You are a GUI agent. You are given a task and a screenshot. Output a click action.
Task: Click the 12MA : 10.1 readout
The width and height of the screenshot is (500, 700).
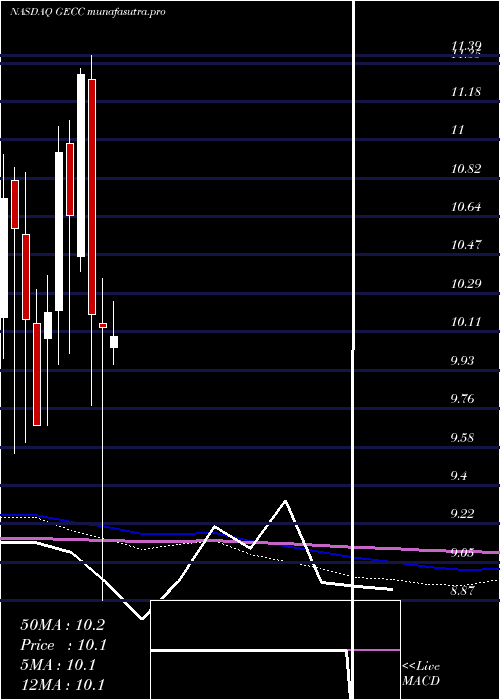coord(62,684)
